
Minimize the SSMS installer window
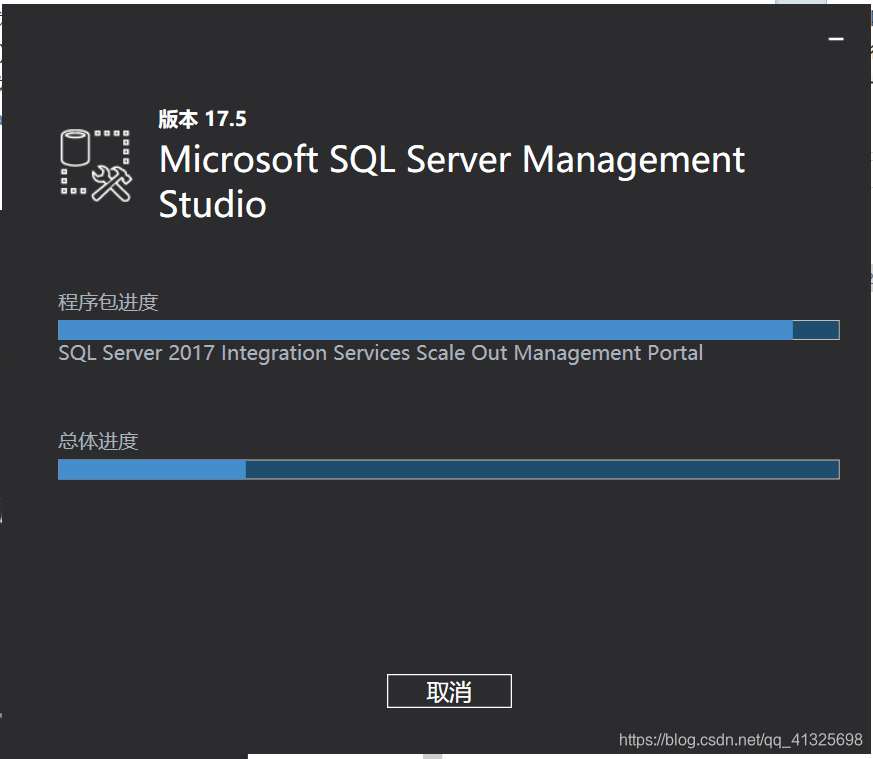836,39
